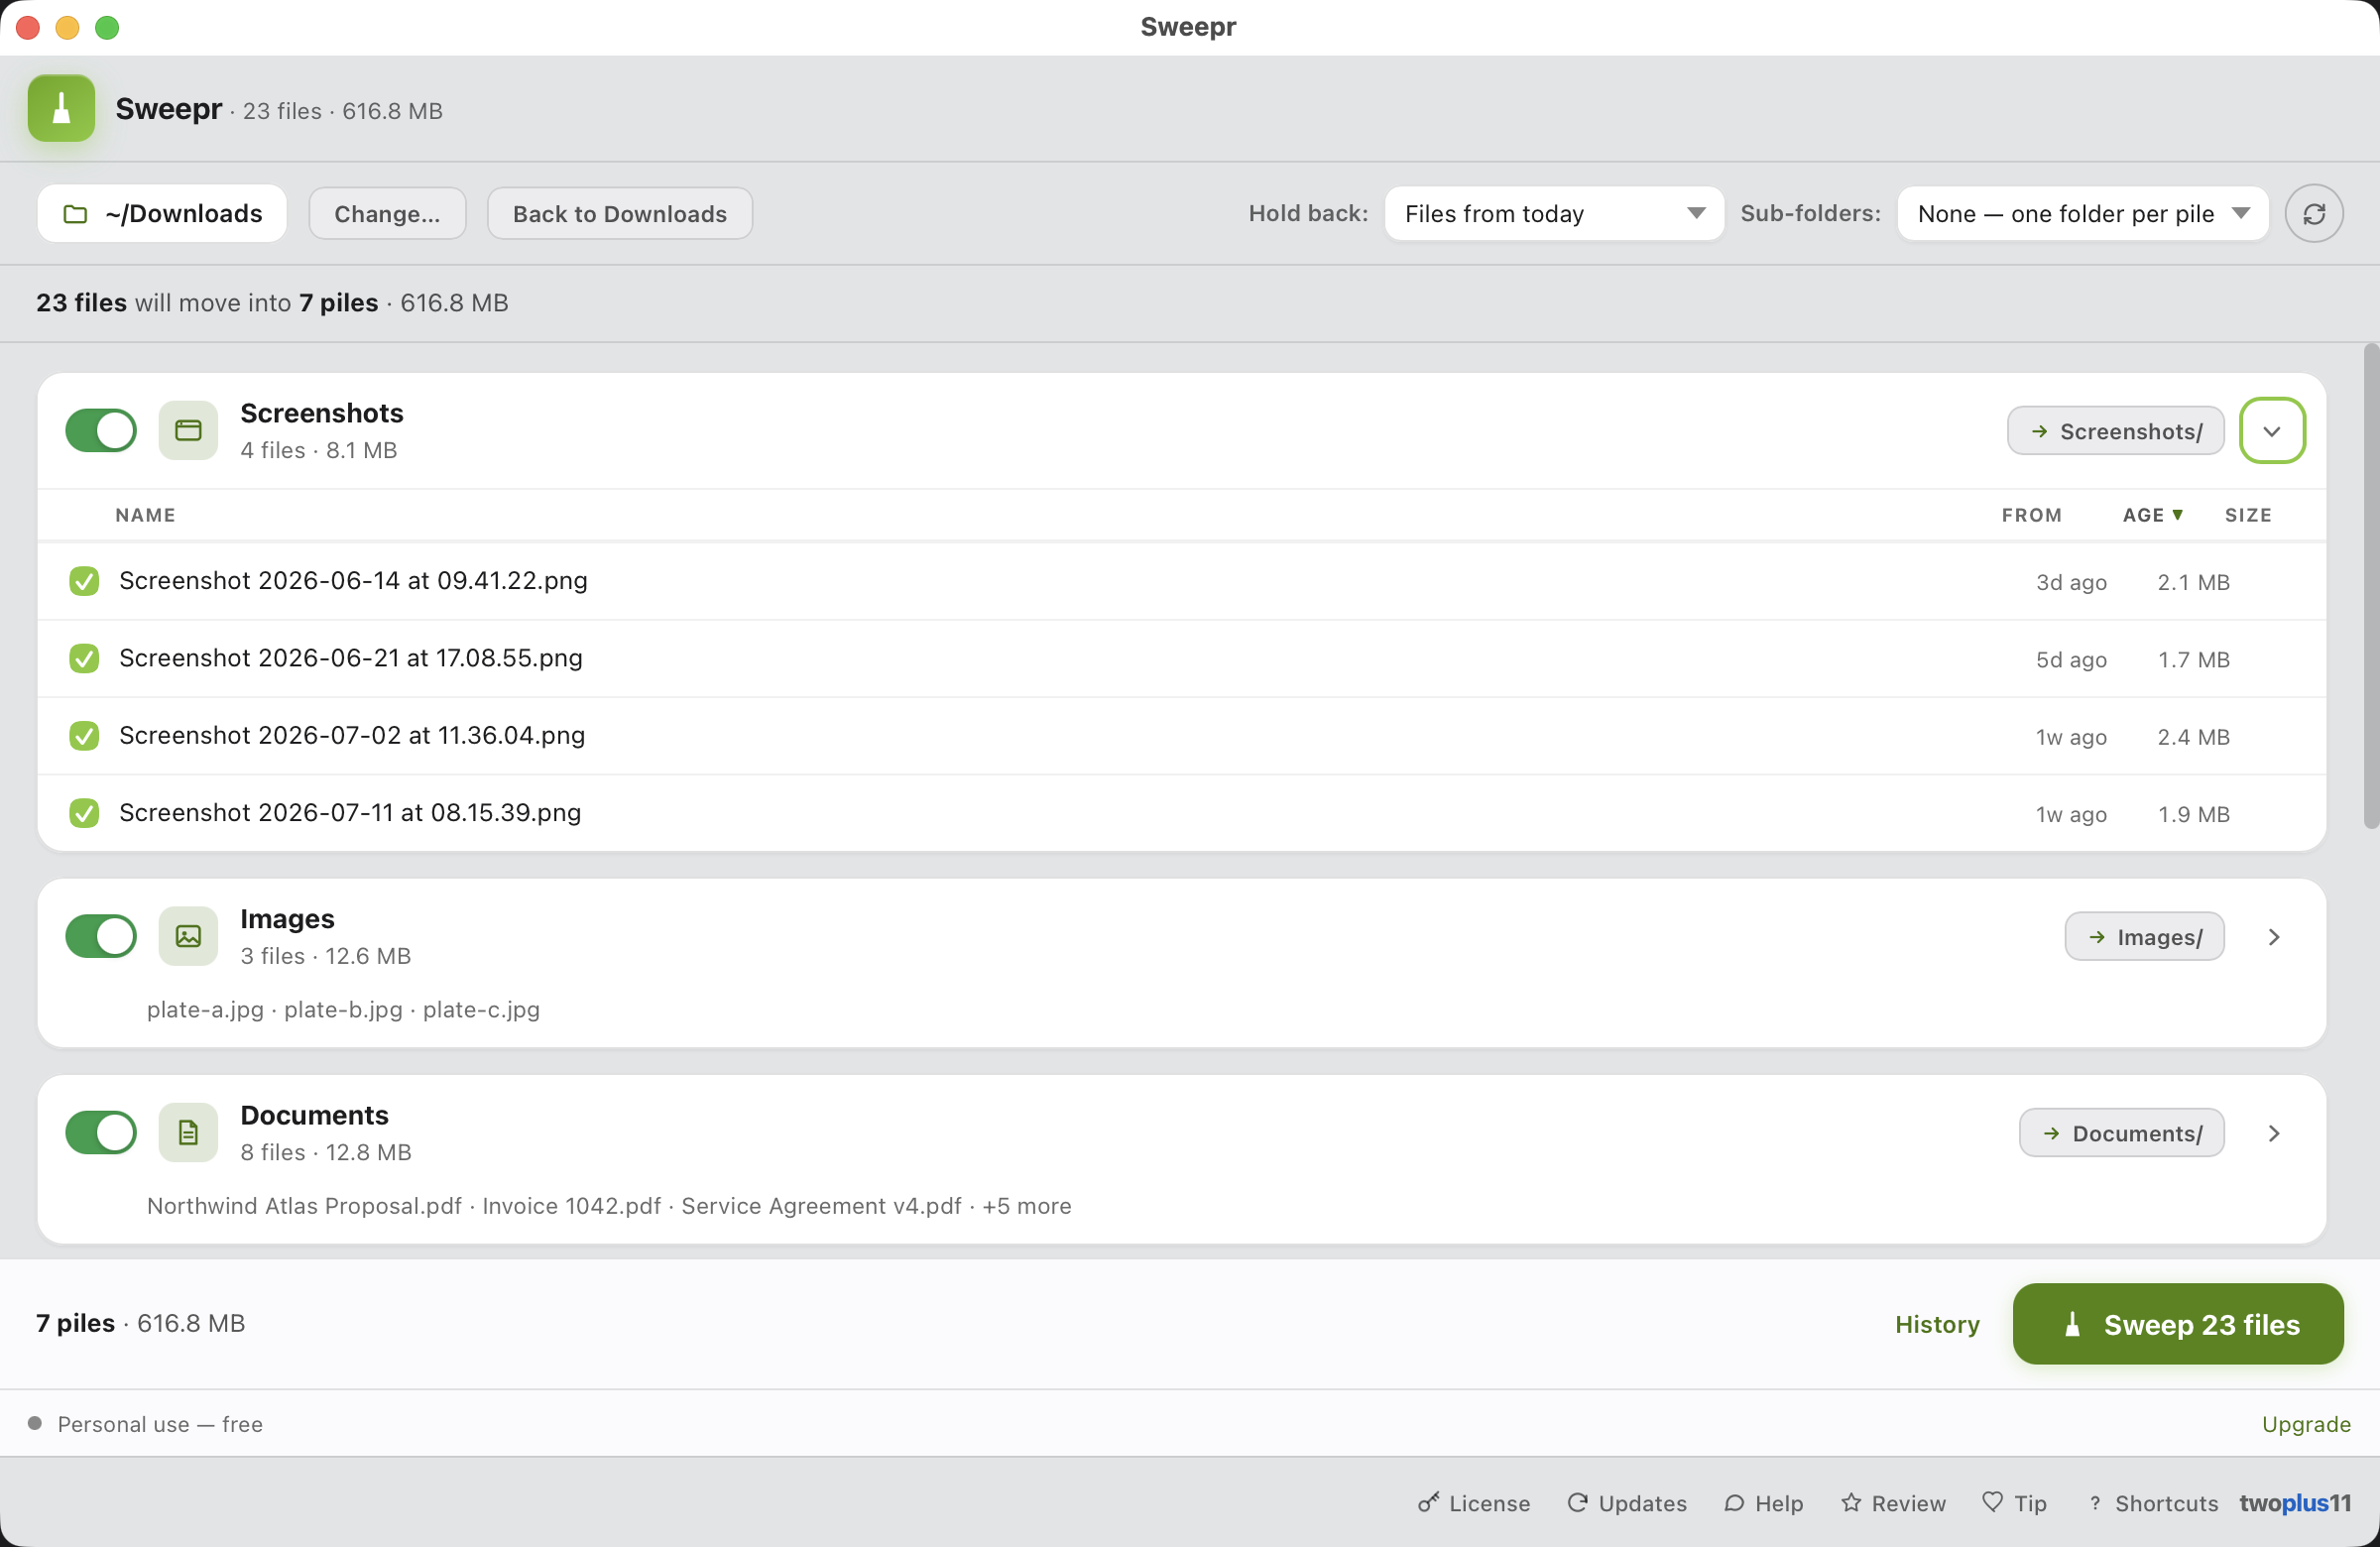
Task: Expand the Documents pile
Action: pos(2274,1132)
